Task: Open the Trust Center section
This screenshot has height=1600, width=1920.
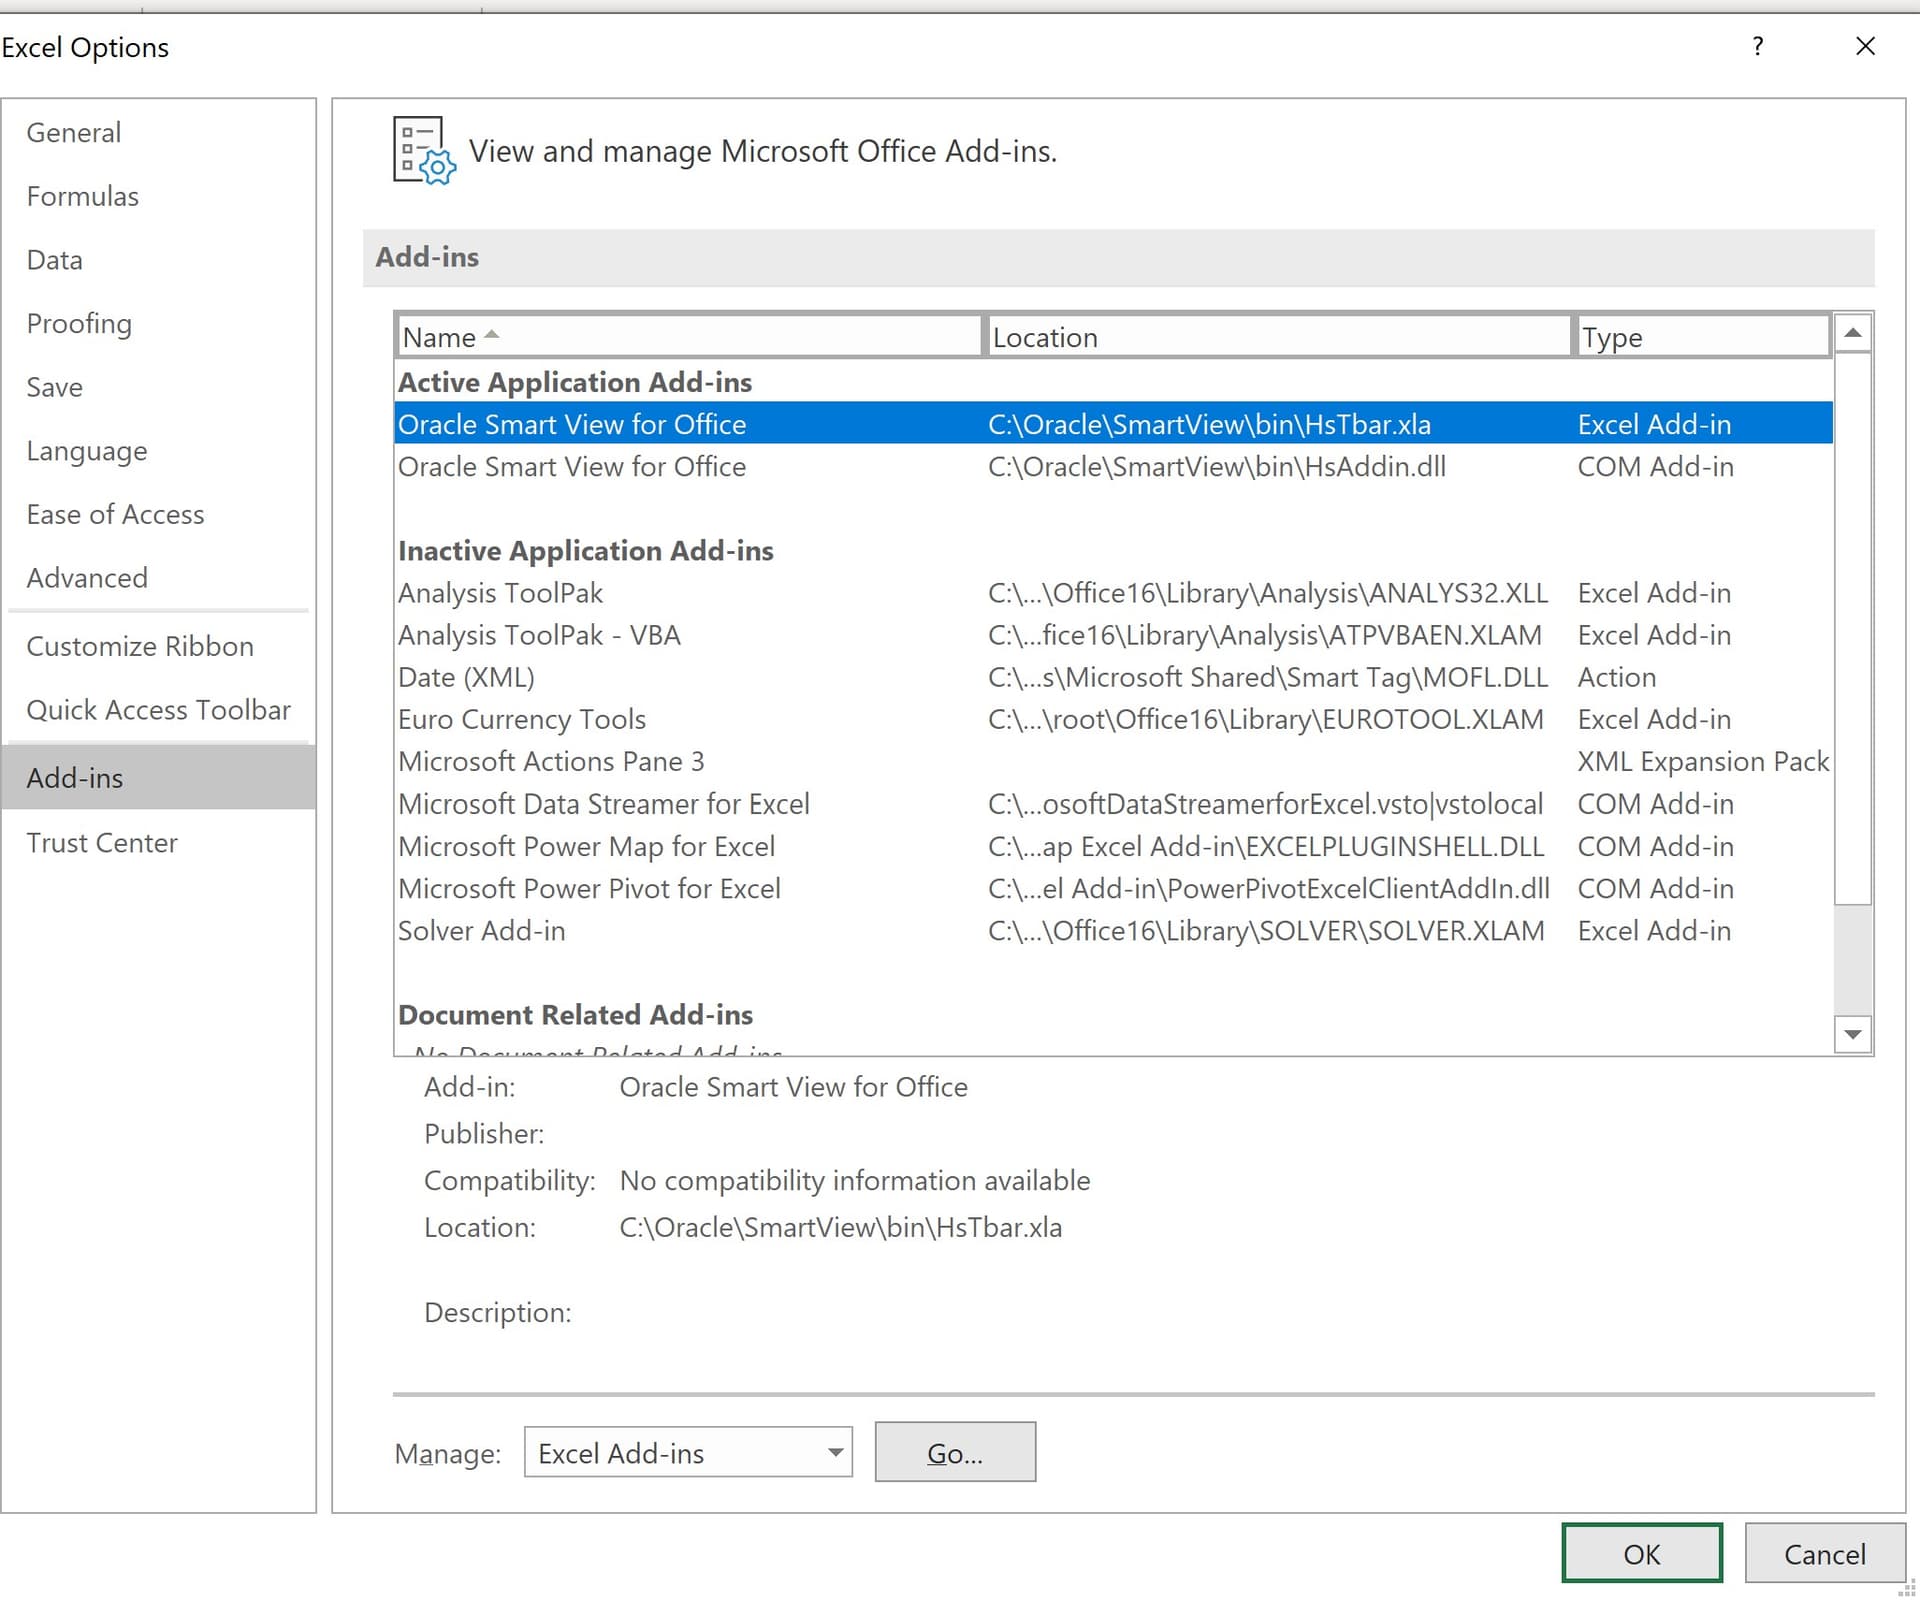Action: (102, 842)
